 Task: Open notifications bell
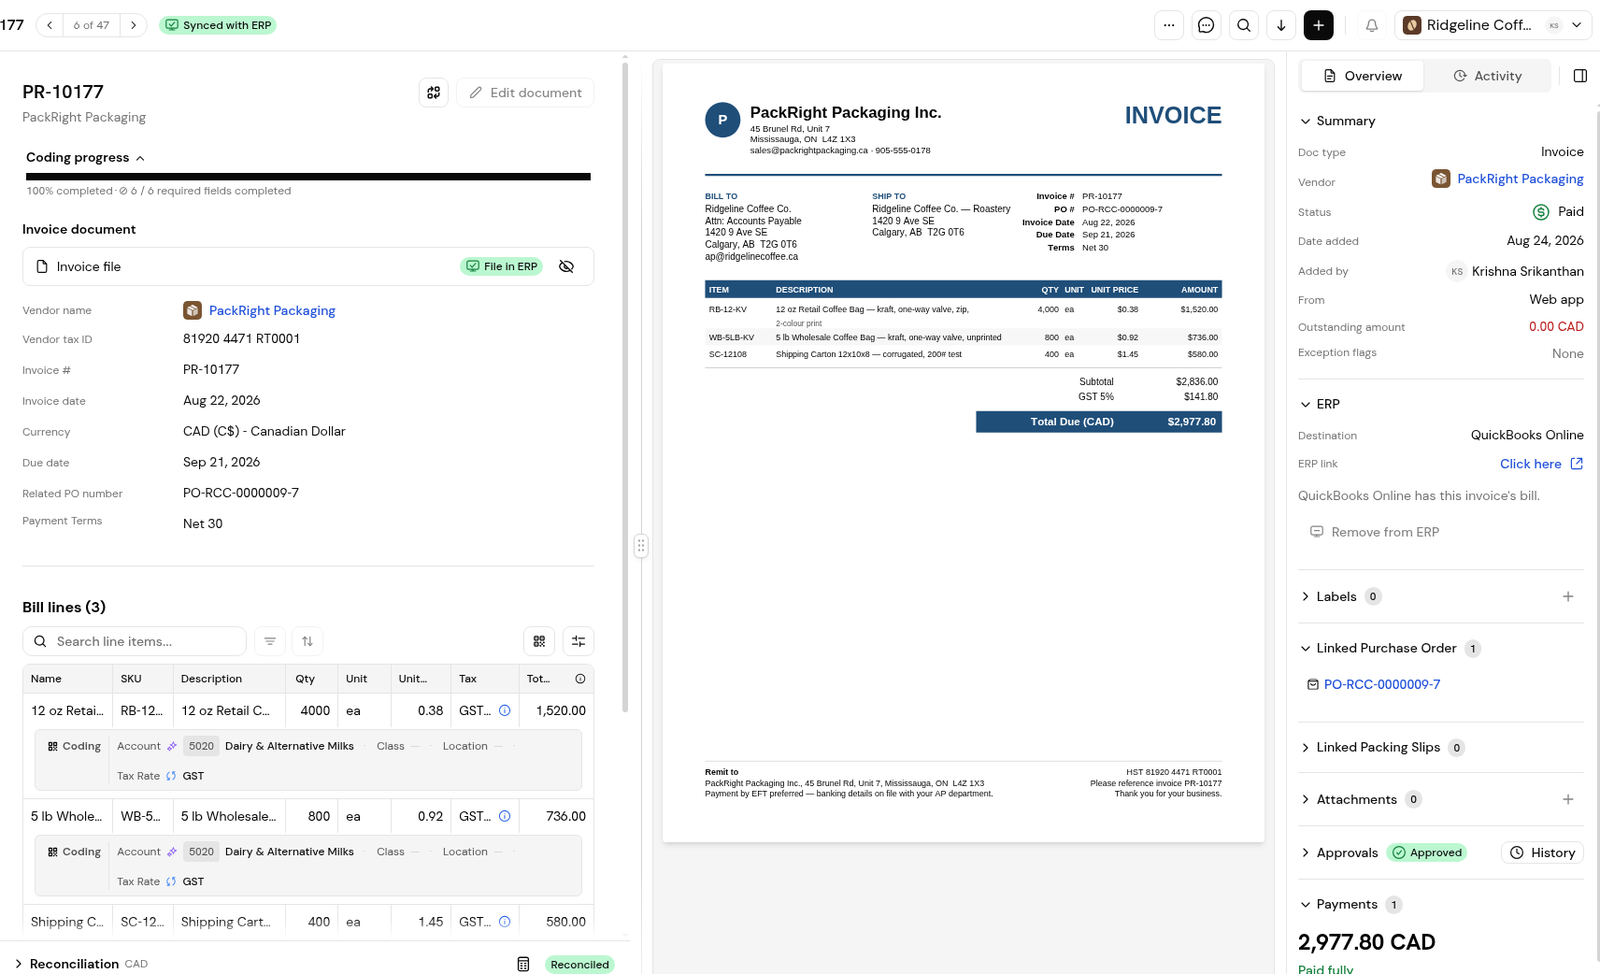[x=1372, y=25]
